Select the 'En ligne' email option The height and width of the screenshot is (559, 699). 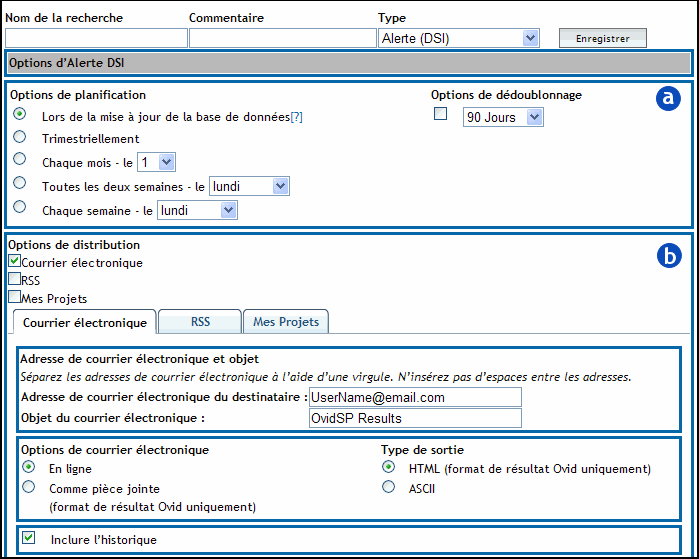(x=29, y=467)
